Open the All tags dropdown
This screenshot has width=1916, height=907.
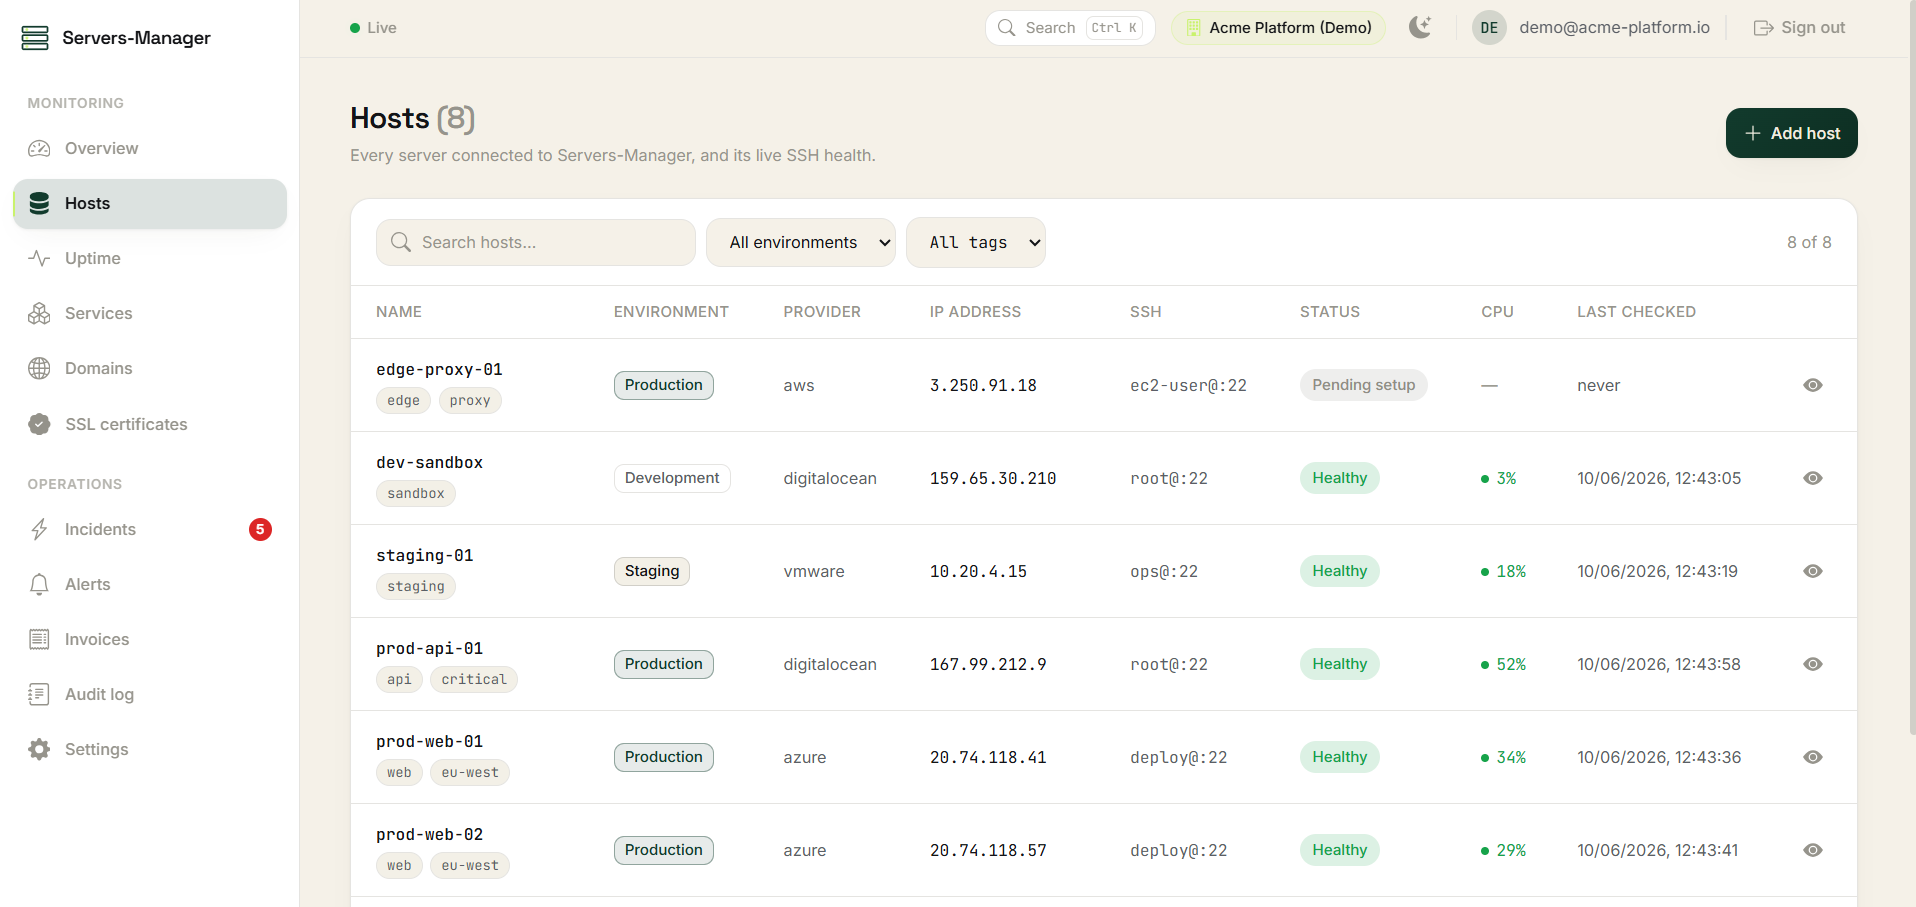point(976,242)
